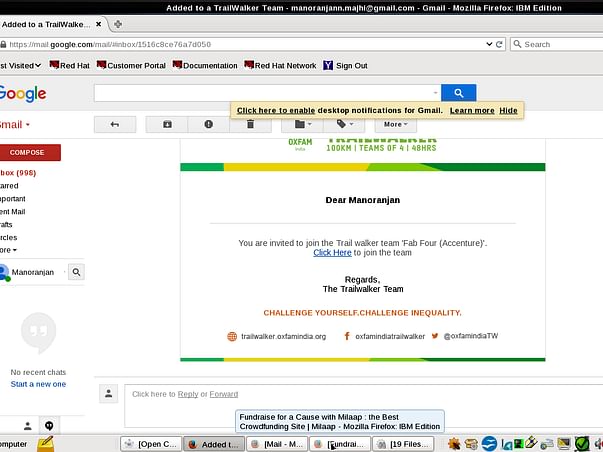The image size is (603, 452).
Task: Open the Customer Portal bookmark
Action: point(131,65)
